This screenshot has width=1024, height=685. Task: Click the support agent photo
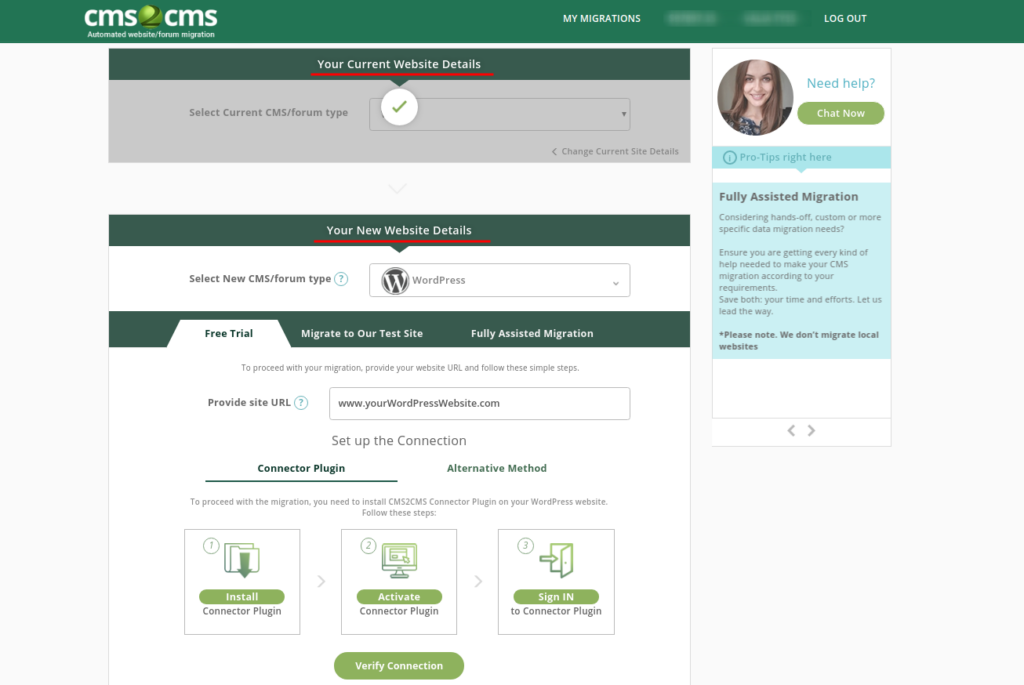(x=755, y=97)
